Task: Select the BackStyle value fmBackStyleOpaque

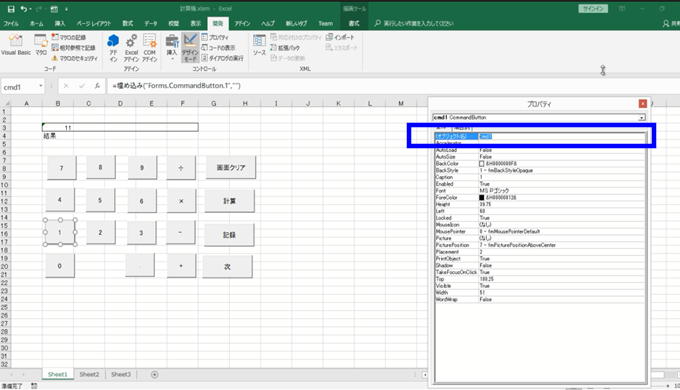Action: (x=506, y=170)
